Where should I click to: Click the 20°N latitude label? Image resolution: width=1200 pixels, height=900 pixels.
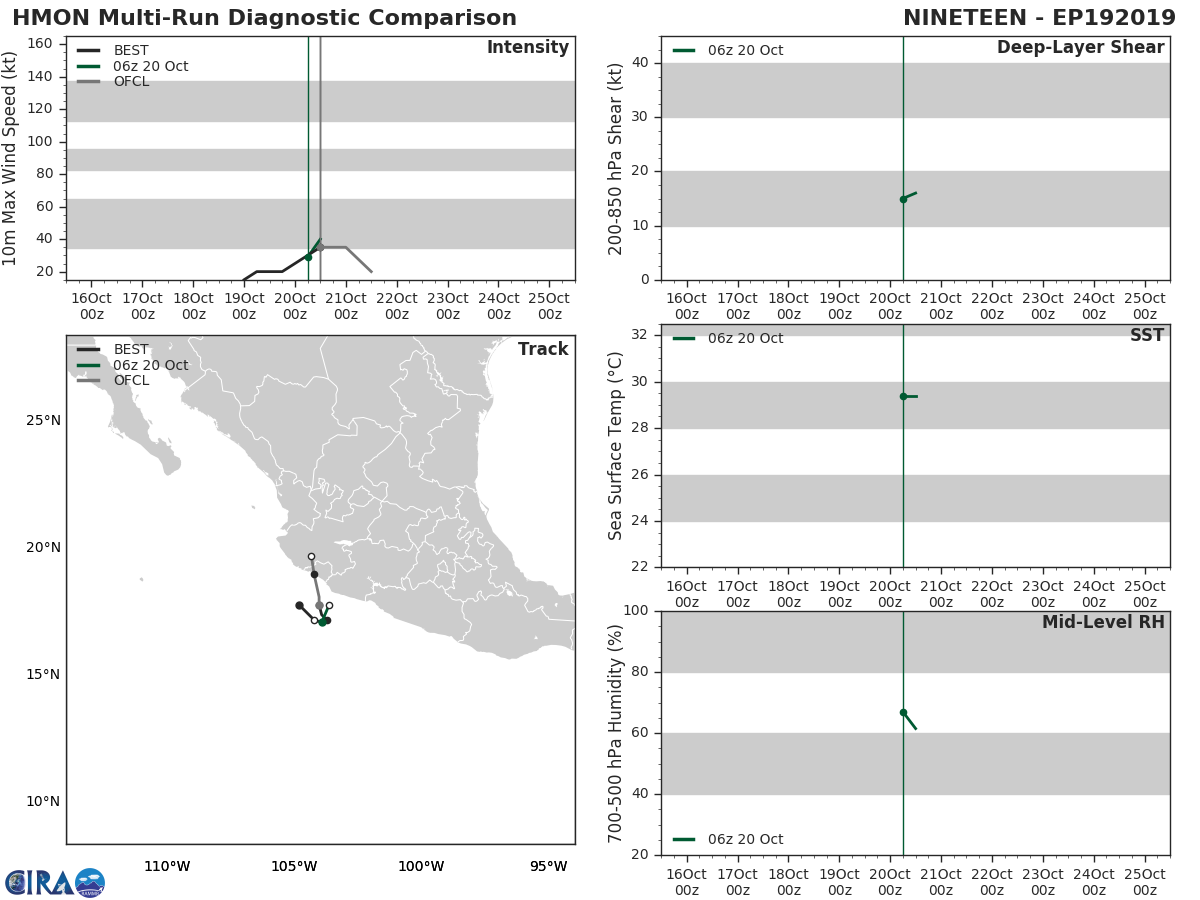point(43,547)
